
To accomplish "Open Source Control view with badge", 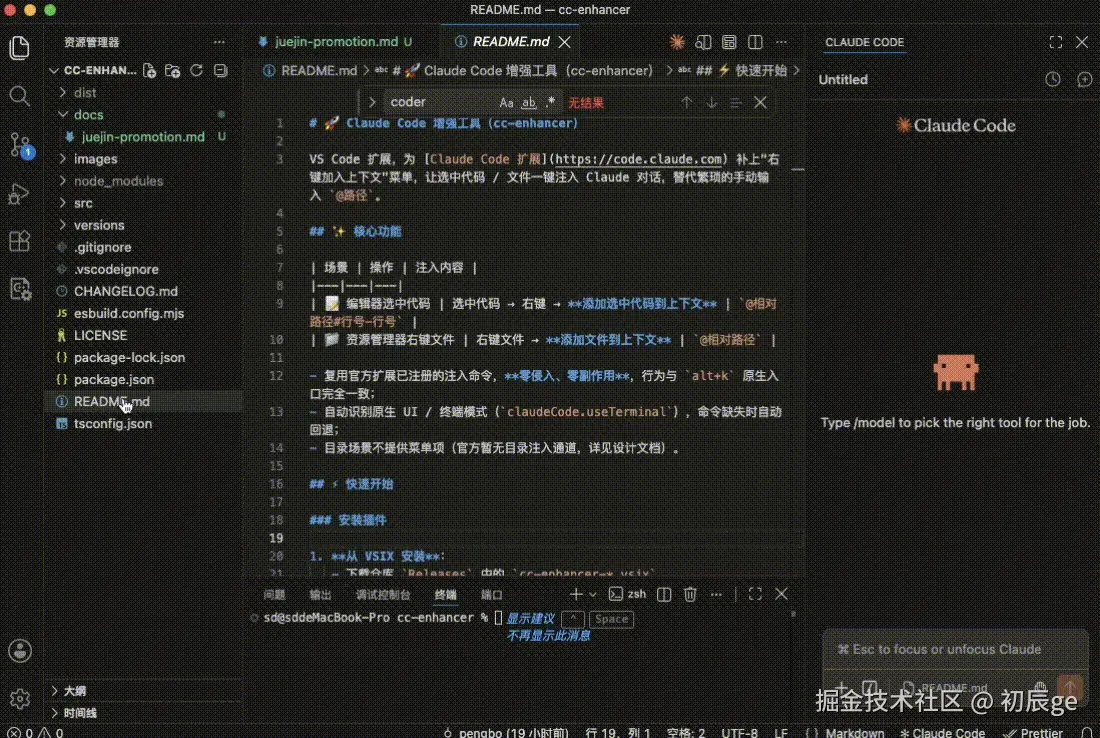I will click(x=20, y=145).
